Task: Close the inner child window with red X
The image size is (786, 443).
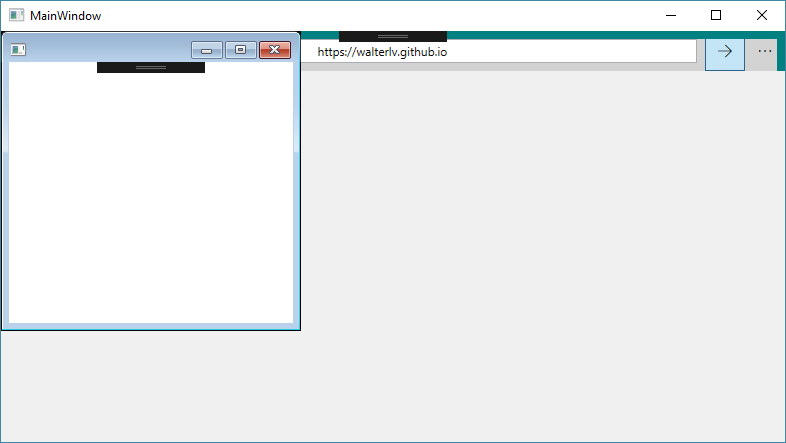Action: coord(275,50)
